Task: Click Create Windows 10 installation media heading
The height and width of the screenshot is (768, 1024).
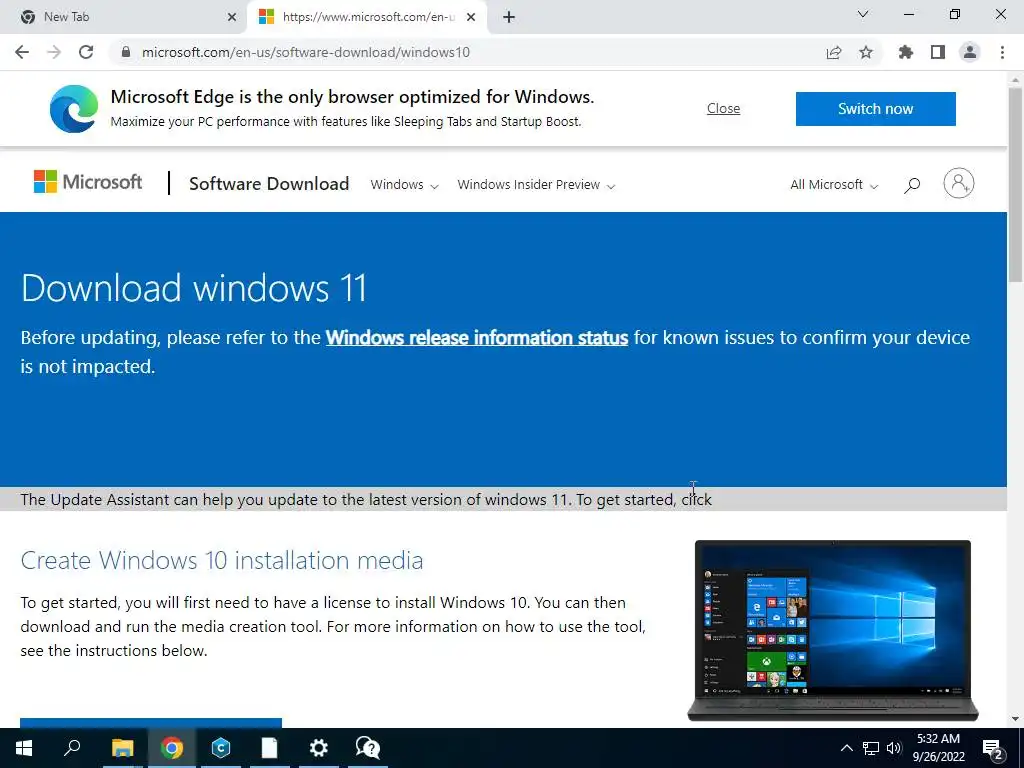Action: click(x=221, y=560)
